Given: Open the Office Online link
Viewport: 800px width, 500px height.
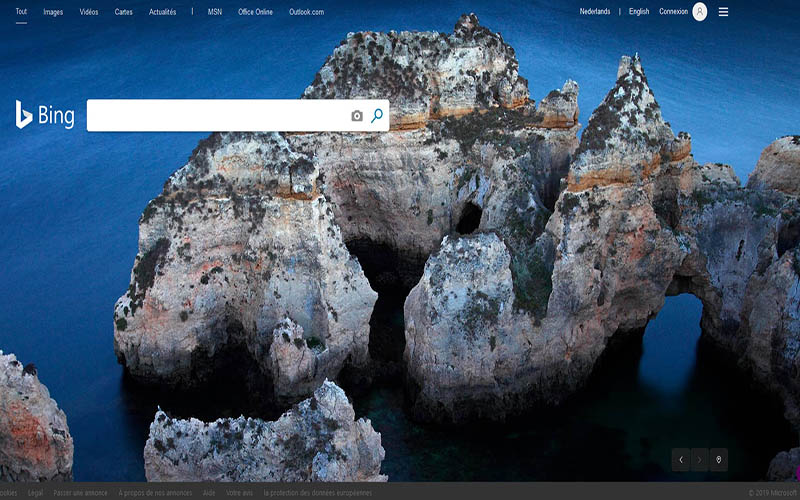Looking at the screenshot, I should (x=255, y=12).
